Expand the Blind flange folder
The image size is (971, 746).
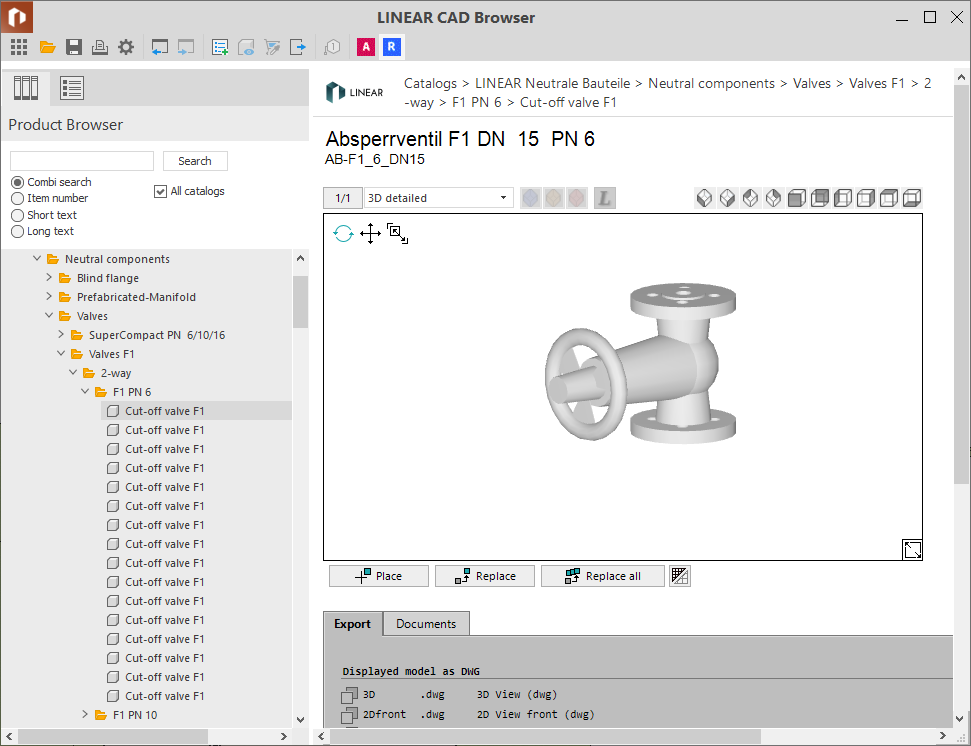49,278
